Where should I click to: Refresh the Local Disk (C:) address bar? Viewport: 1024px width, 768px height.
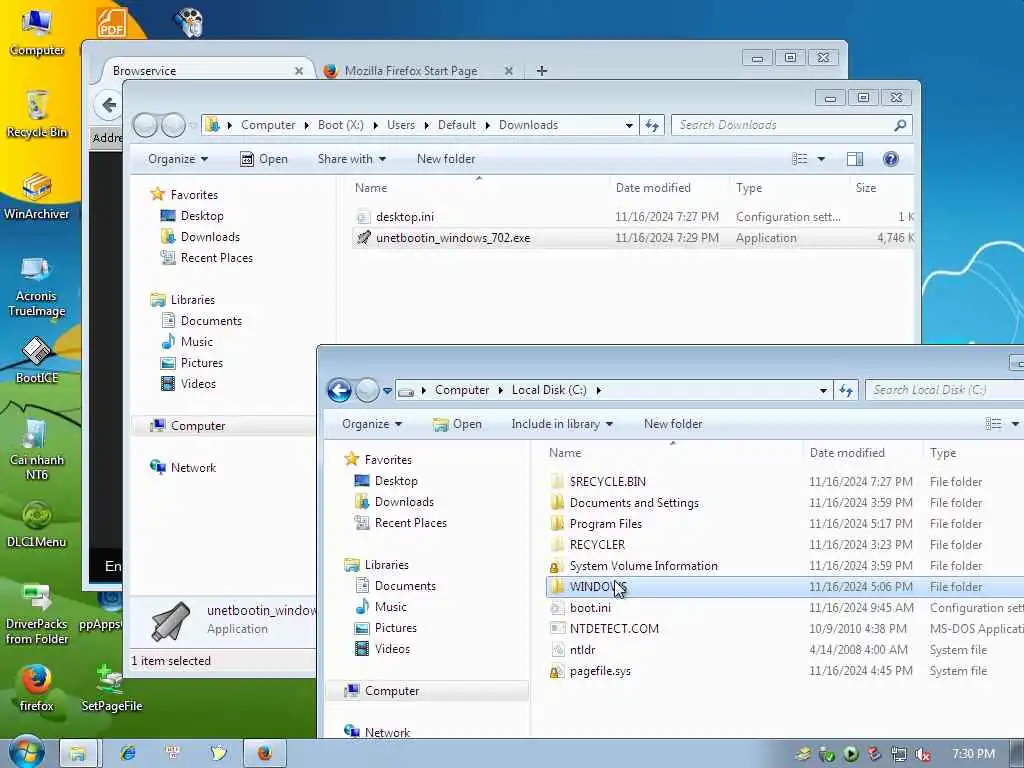[x=846, y=391]
